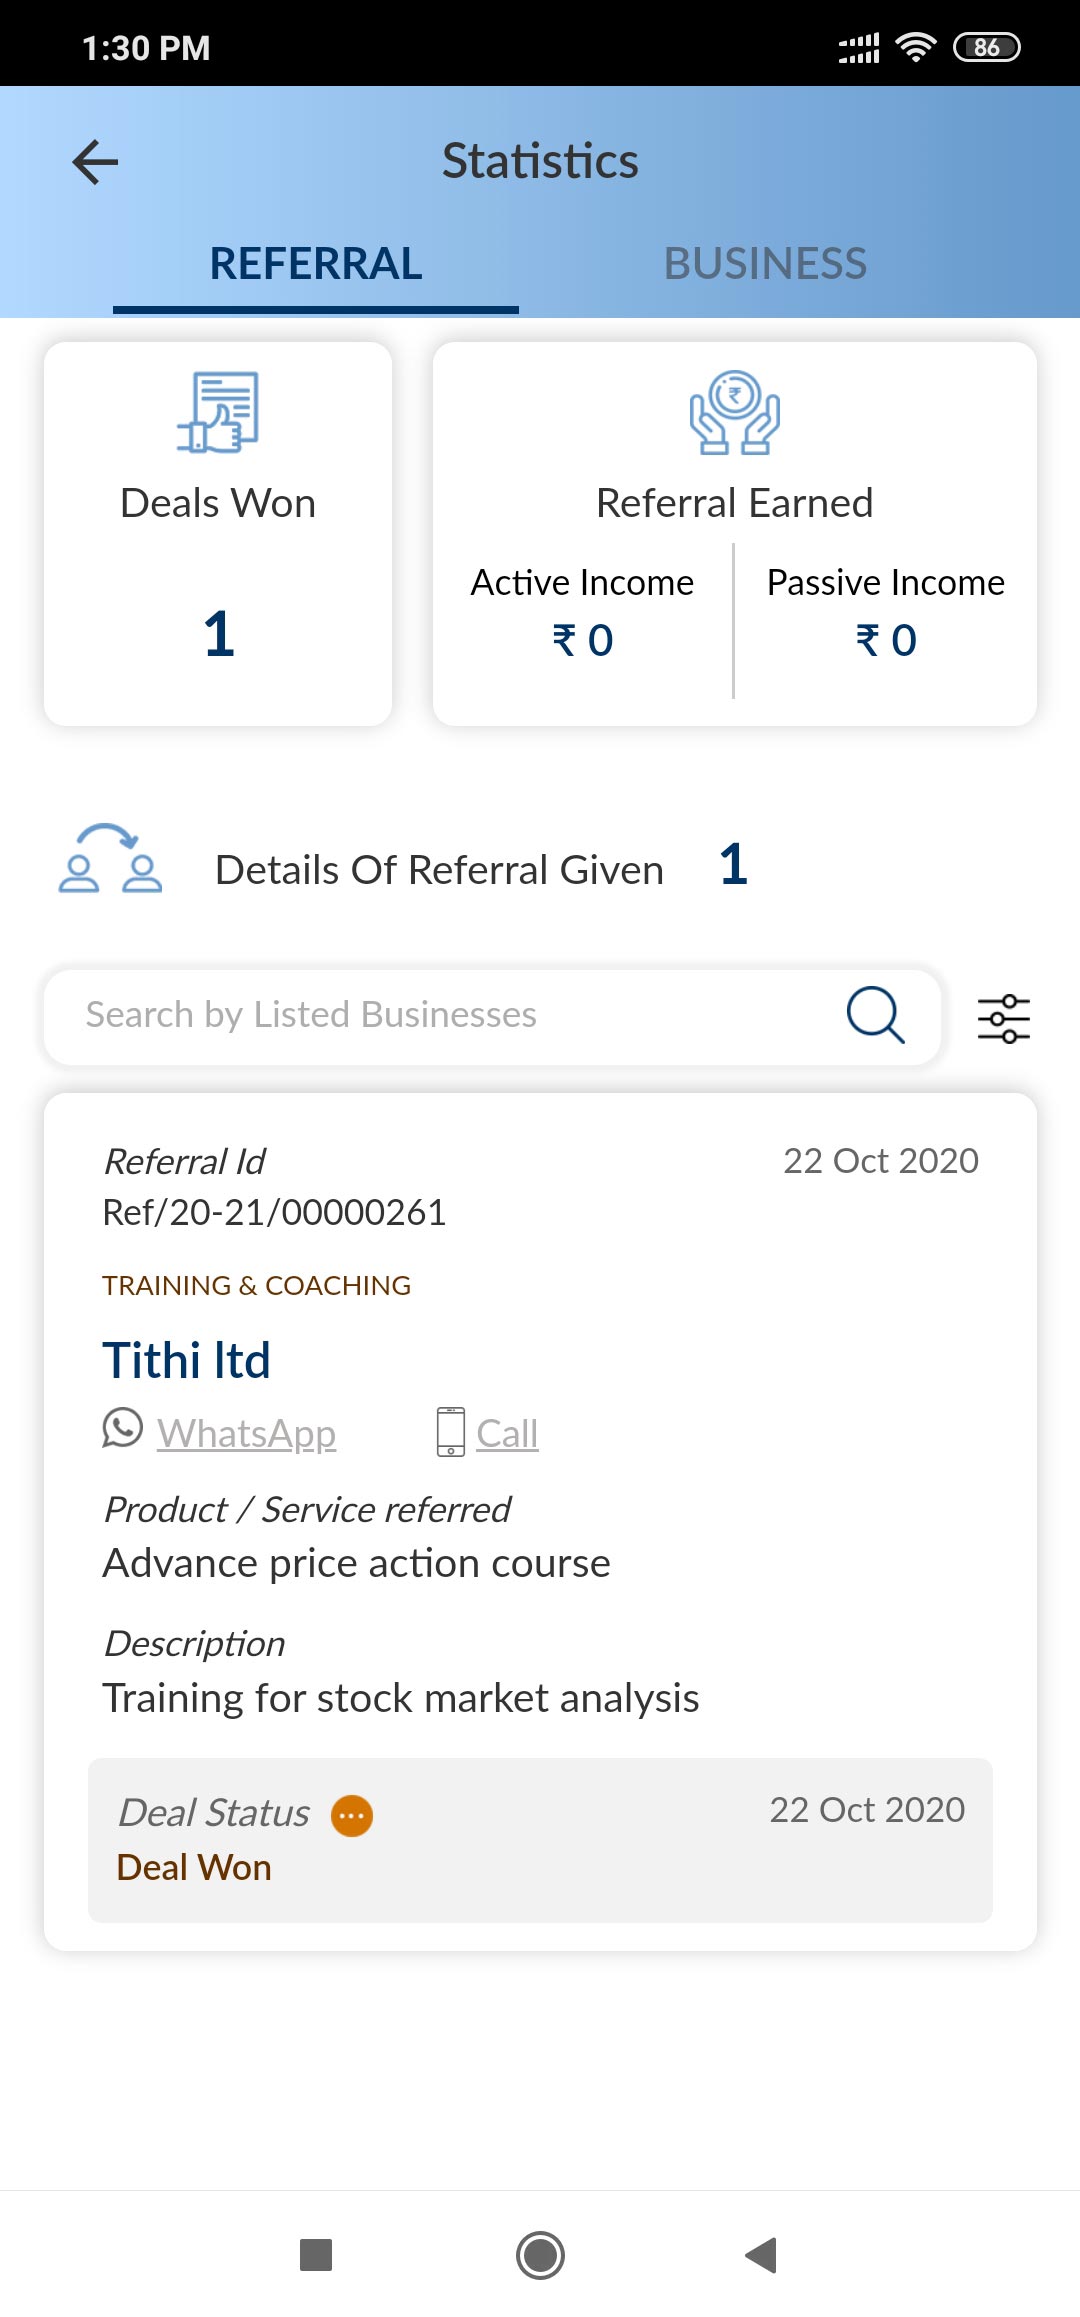Open the Tithi ltd business name
The image size is (1080, 2317).
pos(187,1360)
